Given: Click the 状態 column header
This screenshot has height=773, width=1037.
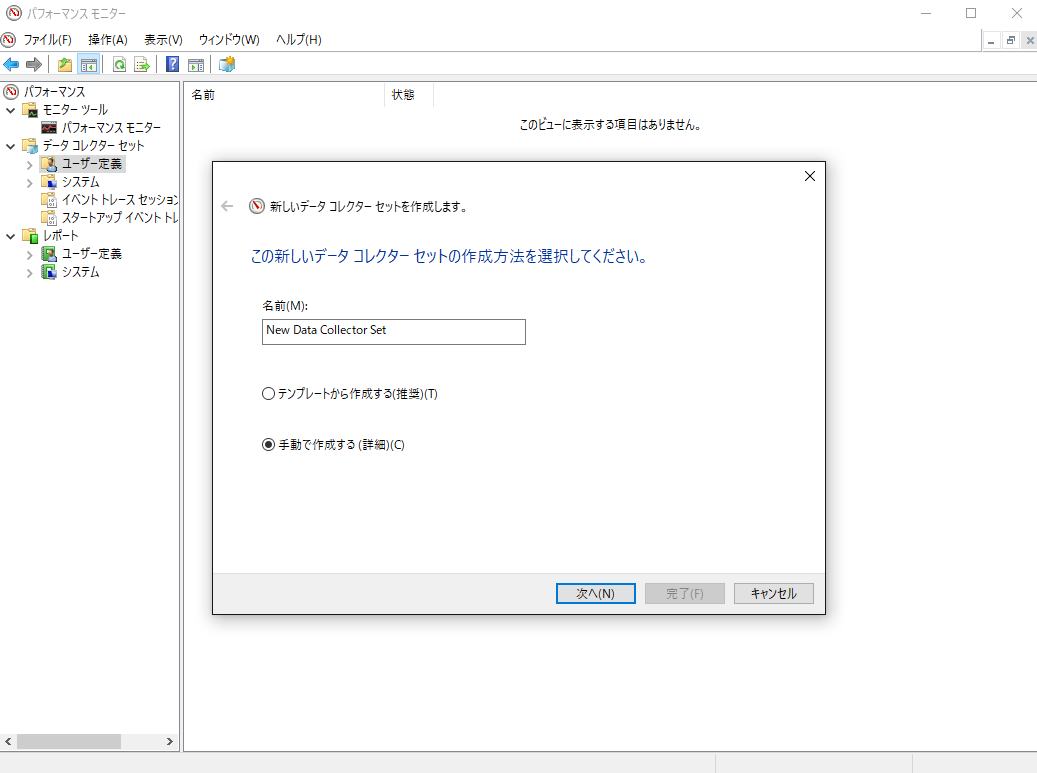Looking at the screenshot, I should tap(409, 95).
